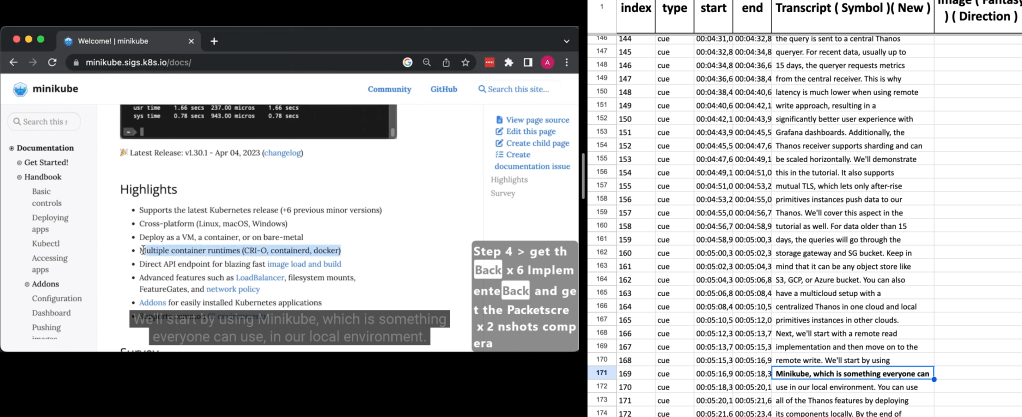Click the 'end' column header in spreadsheet
This screenshot has height=417, width=1022.
pos(752,8)
